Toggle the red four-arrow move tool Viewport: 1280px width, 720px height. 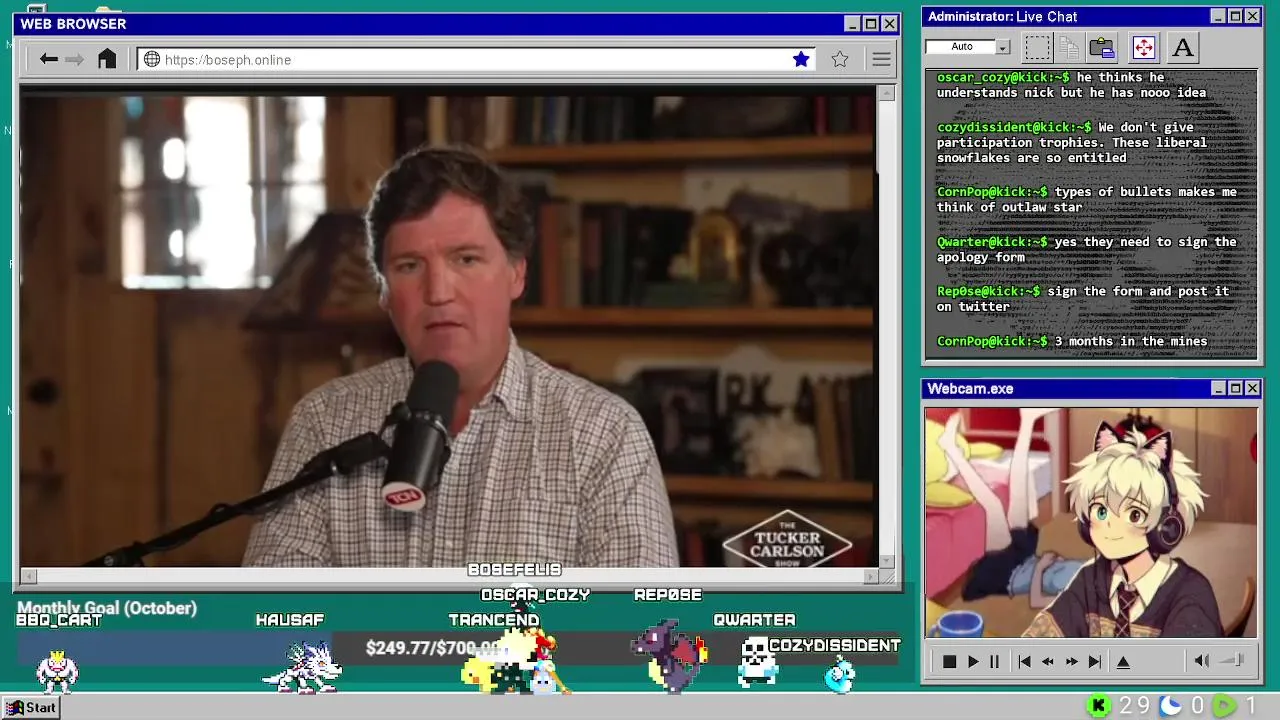(x=1143, y=47)
